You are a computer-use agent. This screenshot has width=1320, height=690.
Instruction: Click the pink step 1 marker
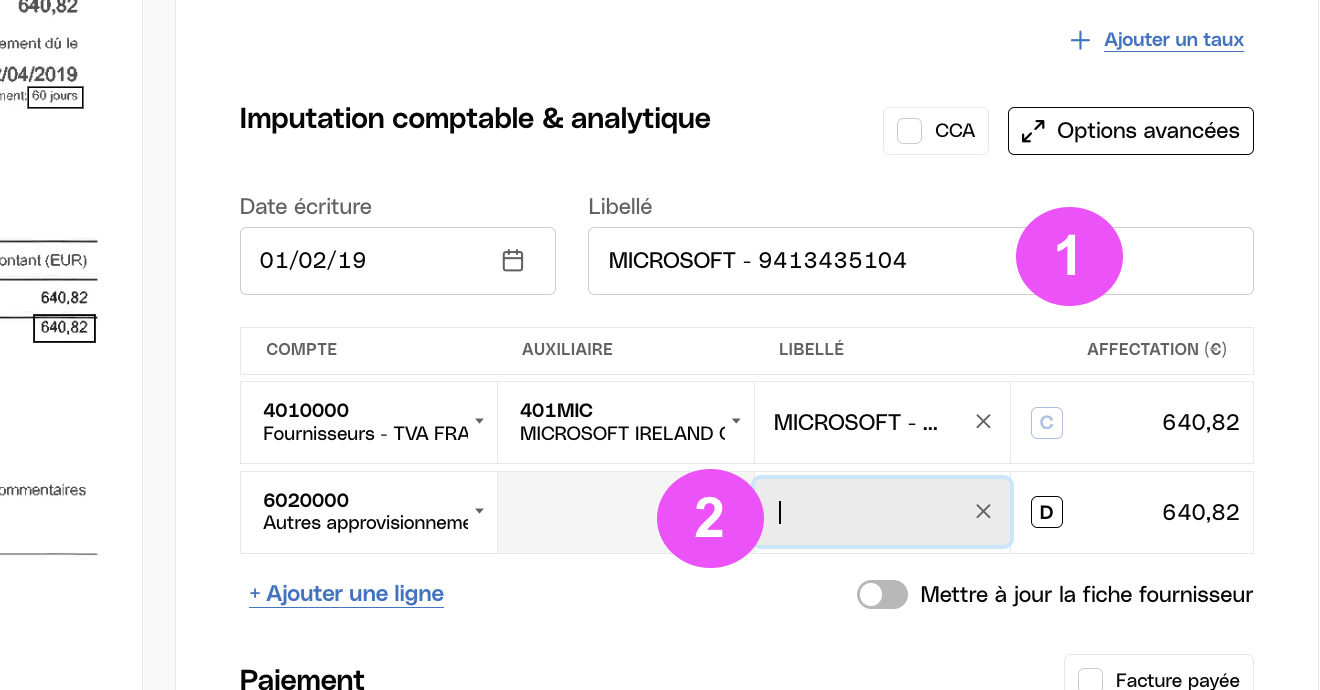coord(1069,257)
